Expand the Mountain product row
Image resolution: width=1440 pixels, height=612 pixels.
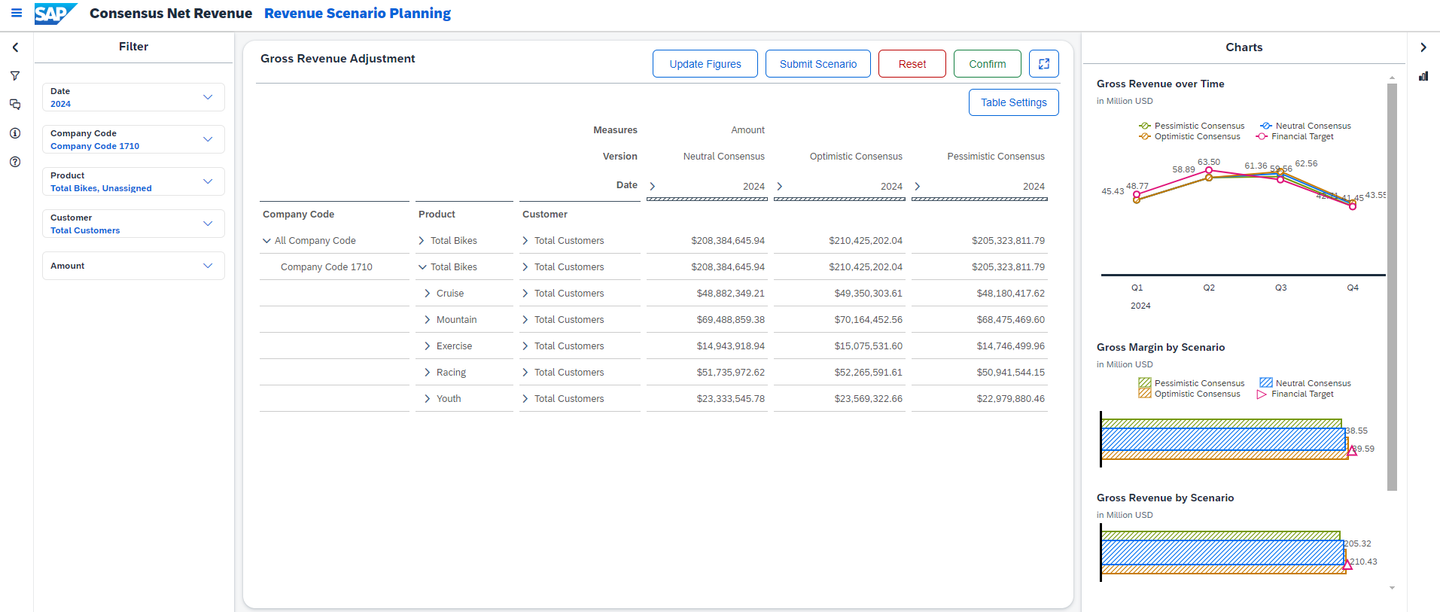428,320
